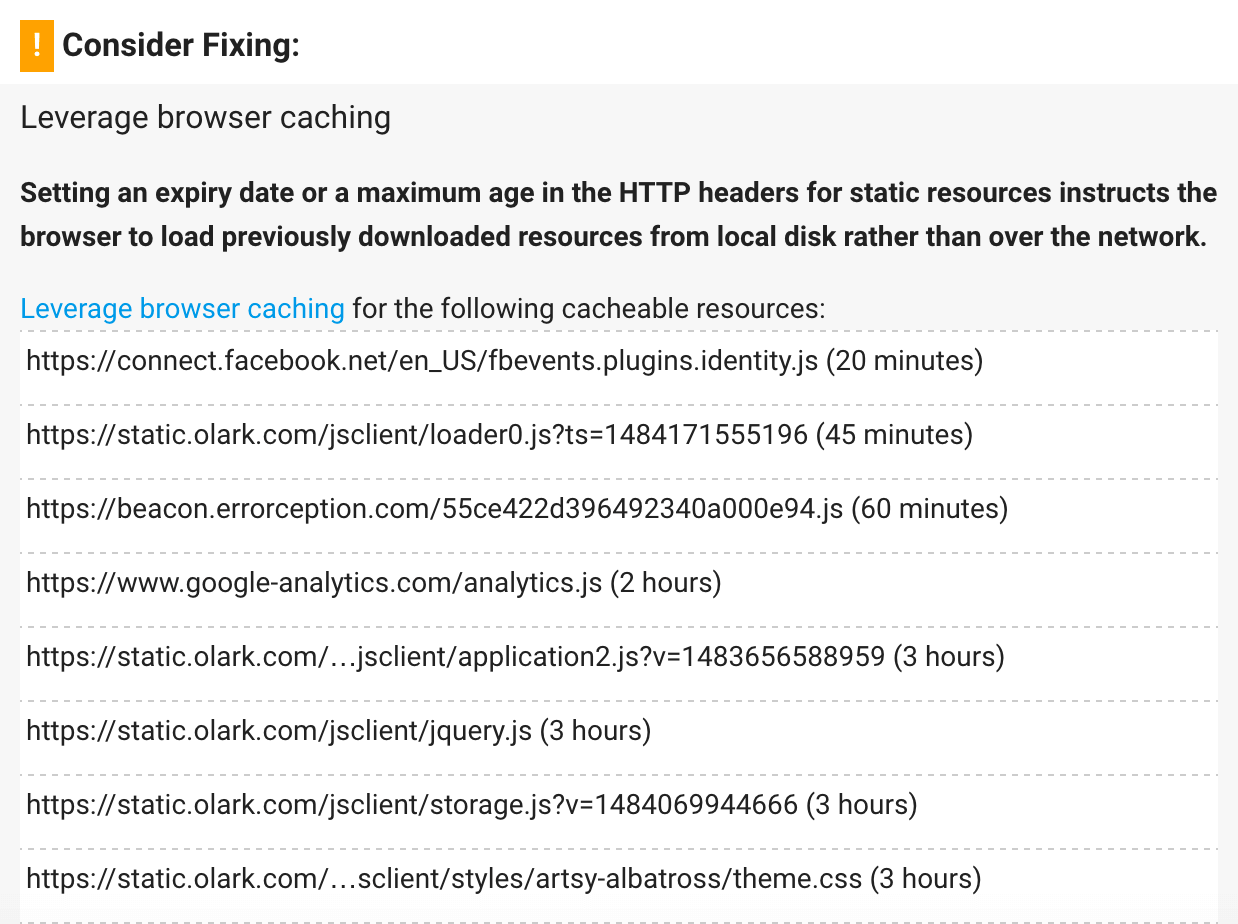Viewport: 1238px width, 924px height.
Task: Select the google-analytics analytics.js URL
Action: pyautogui.click(x=314, y=582)
